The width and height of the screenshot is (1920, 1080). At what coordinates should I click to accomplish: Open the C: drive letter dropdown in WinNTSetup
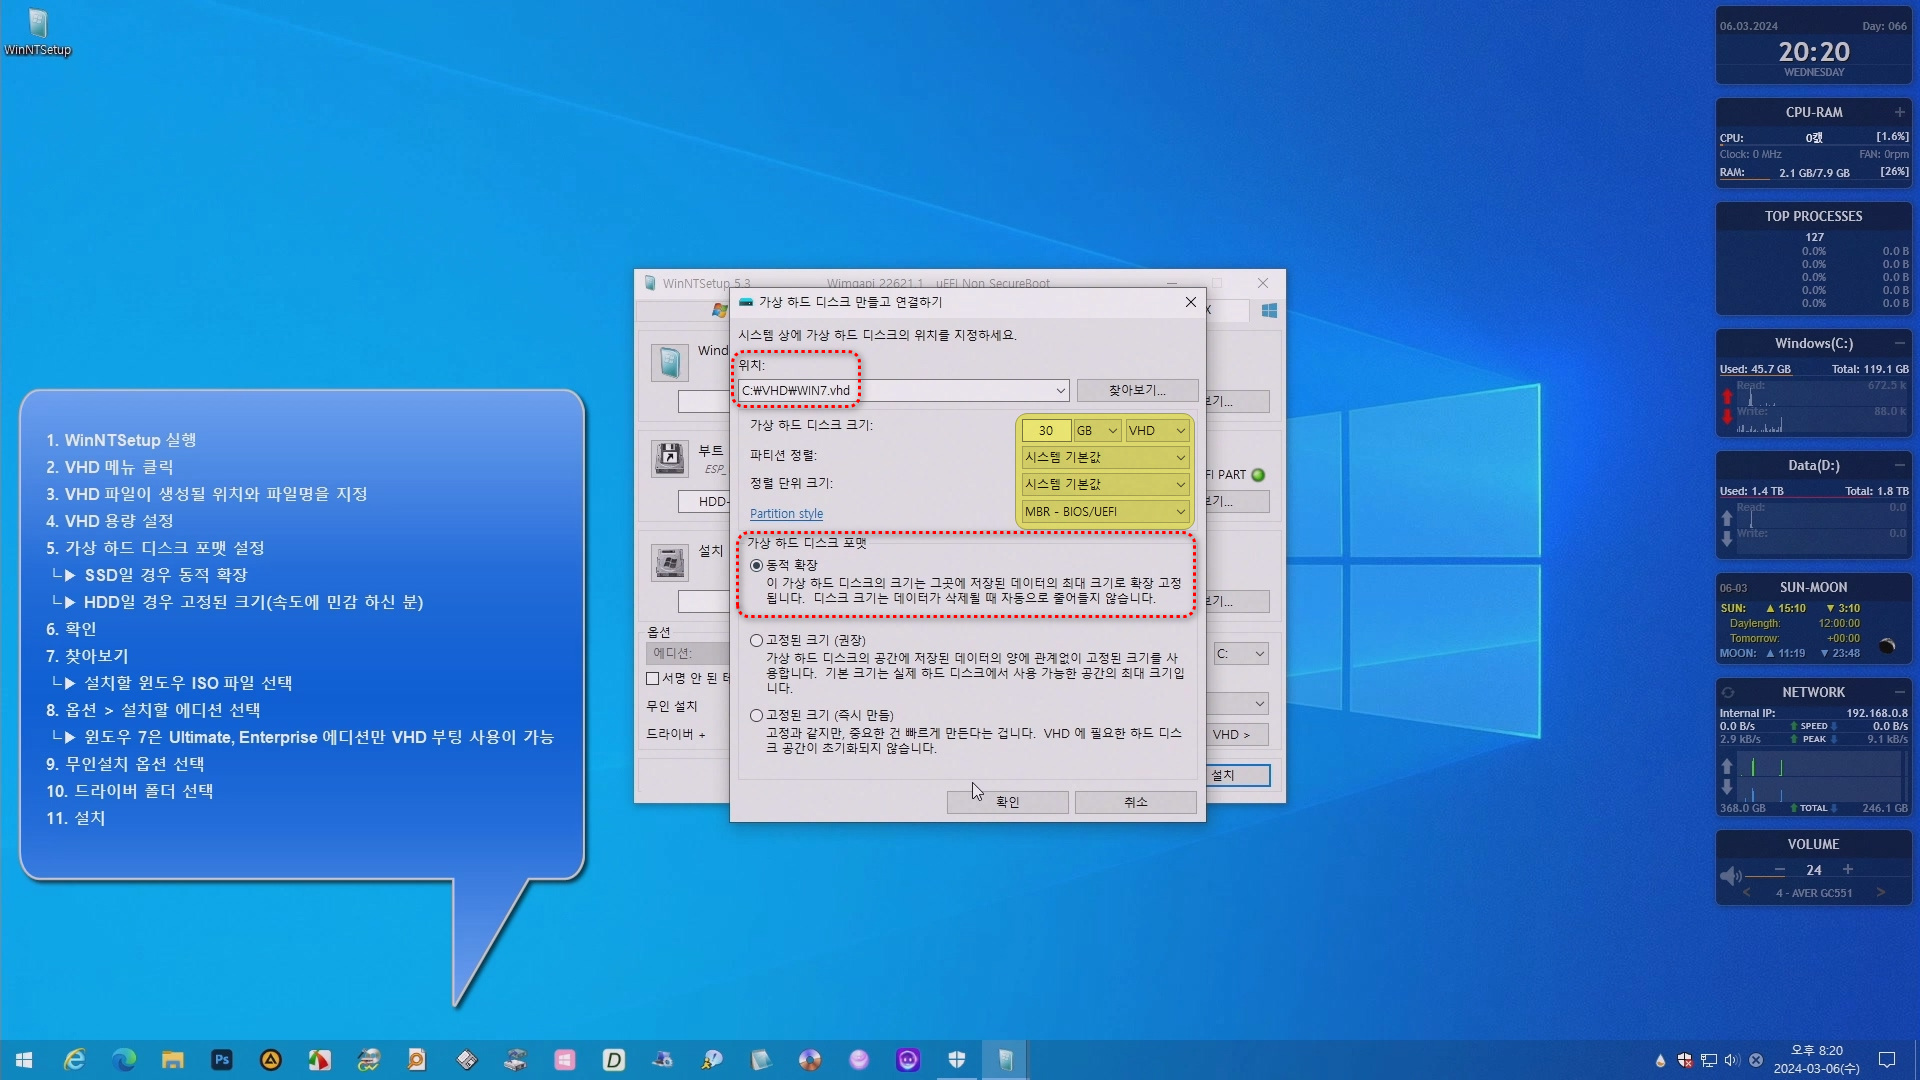click(1240, 654)
